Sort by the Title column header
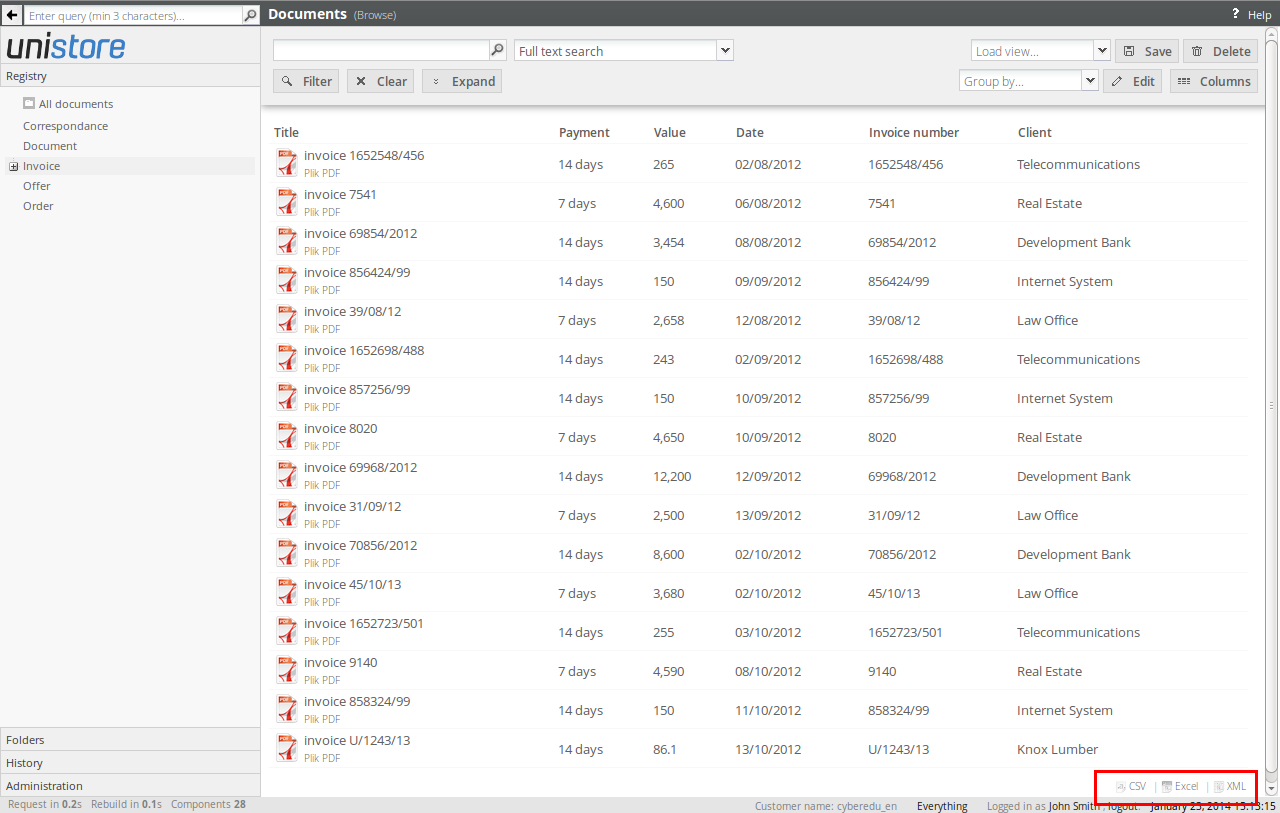The width and height of the screenshot is (1280, 813). click(x=286, y=132)
